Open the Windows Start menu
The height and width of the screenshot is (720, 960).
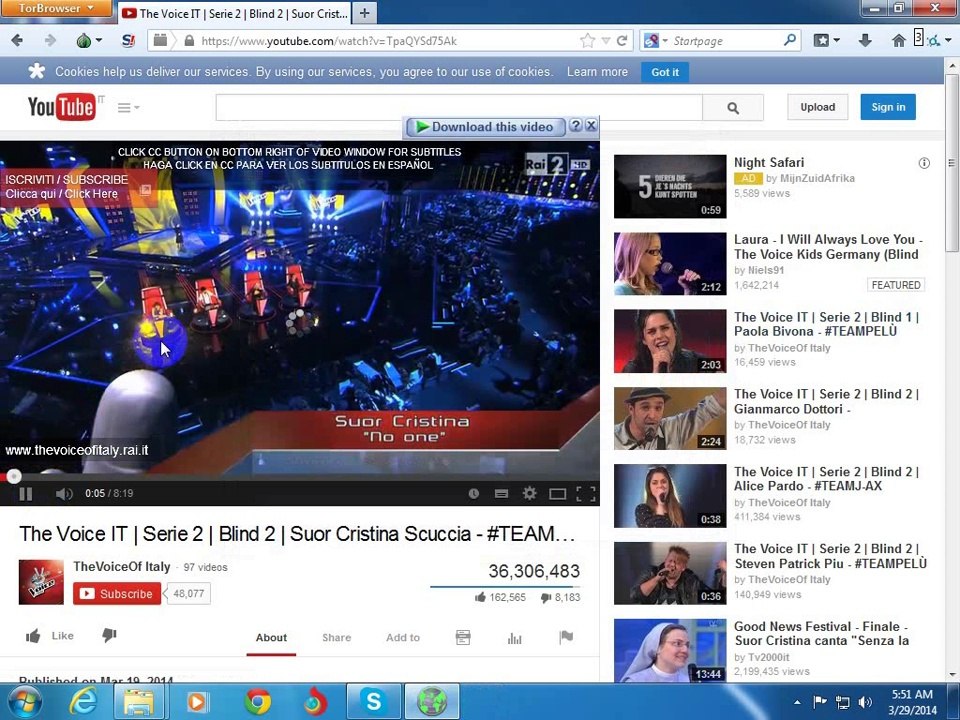pyautogui.click(x=24, y=702)
